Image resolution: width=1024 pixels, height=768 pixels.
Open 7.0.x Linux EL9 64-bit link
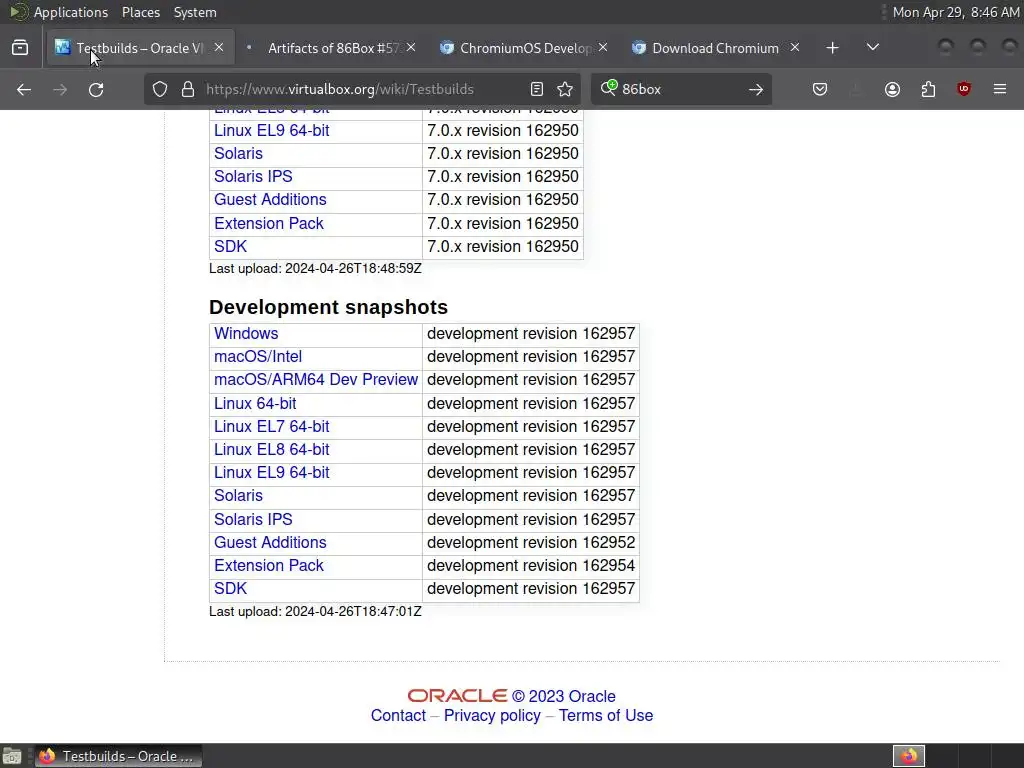(x=272, y=131)
